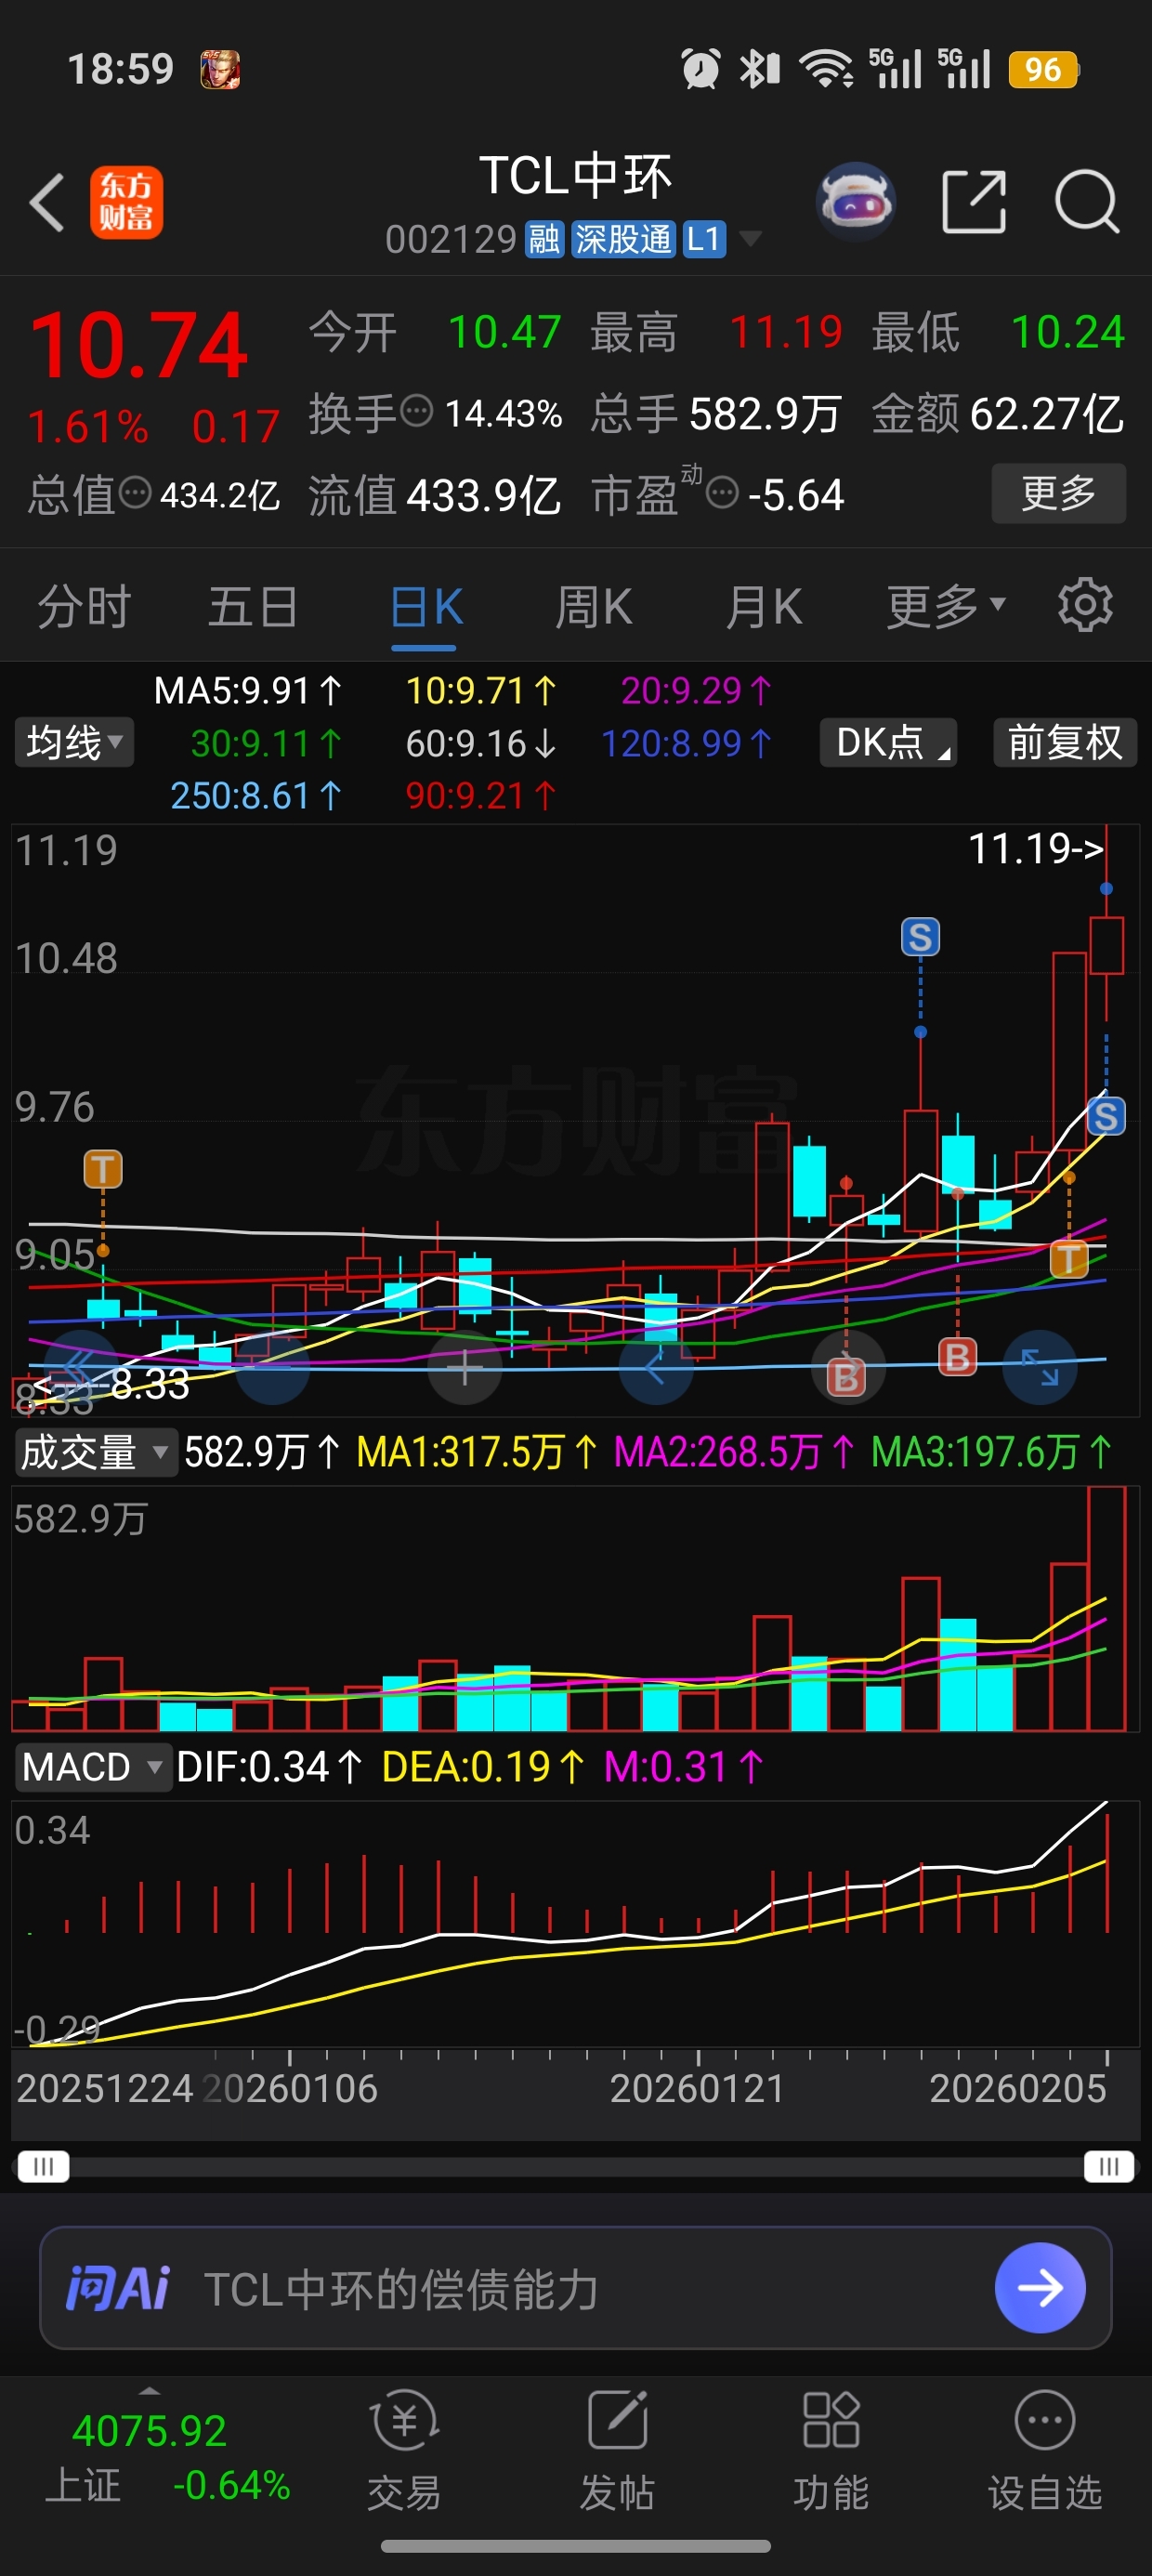Switch to 分时 tab
The image size is (1152, 2576).
84,606
